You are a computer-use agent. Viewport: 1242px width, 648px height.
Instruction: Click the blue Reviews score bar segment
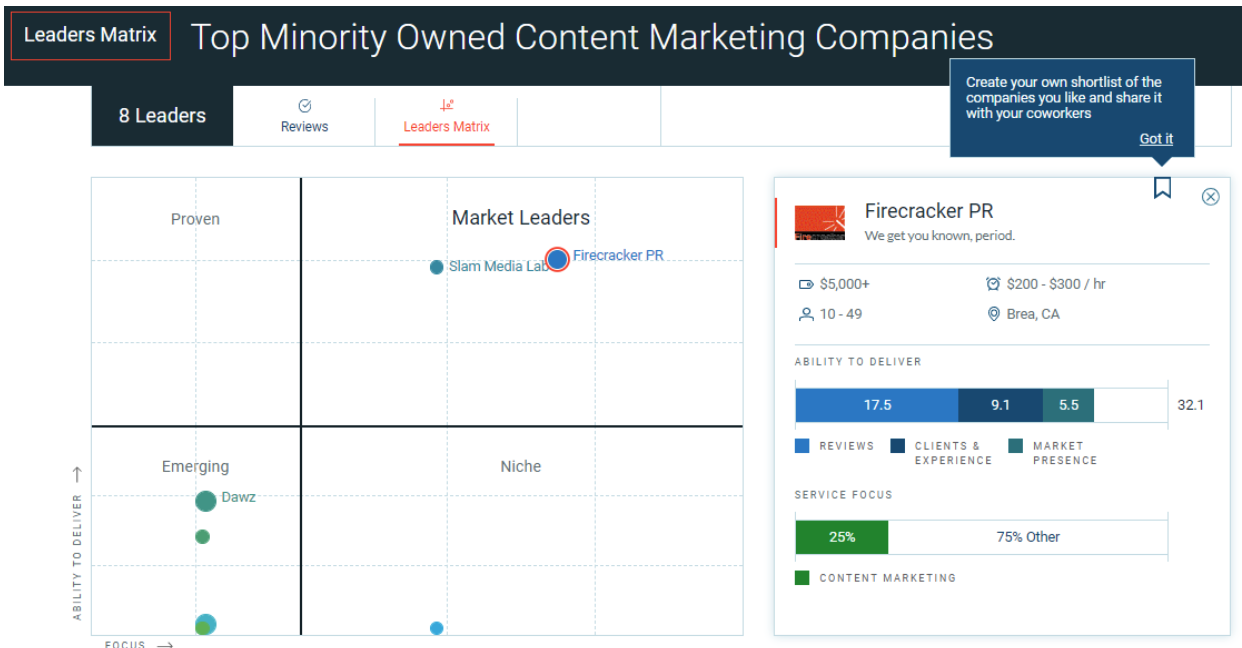[x=876, y=405]
